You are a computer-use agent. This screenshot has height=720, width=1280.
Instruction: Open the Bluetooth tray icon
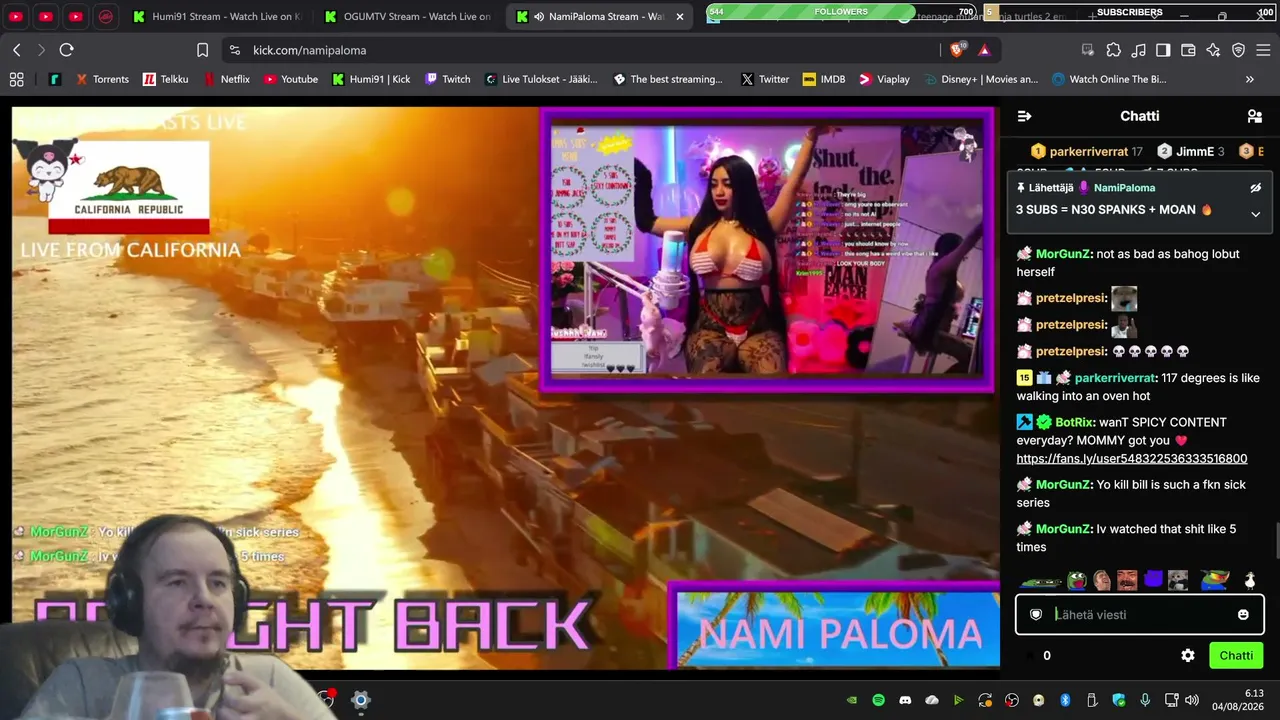(1065, 700)
